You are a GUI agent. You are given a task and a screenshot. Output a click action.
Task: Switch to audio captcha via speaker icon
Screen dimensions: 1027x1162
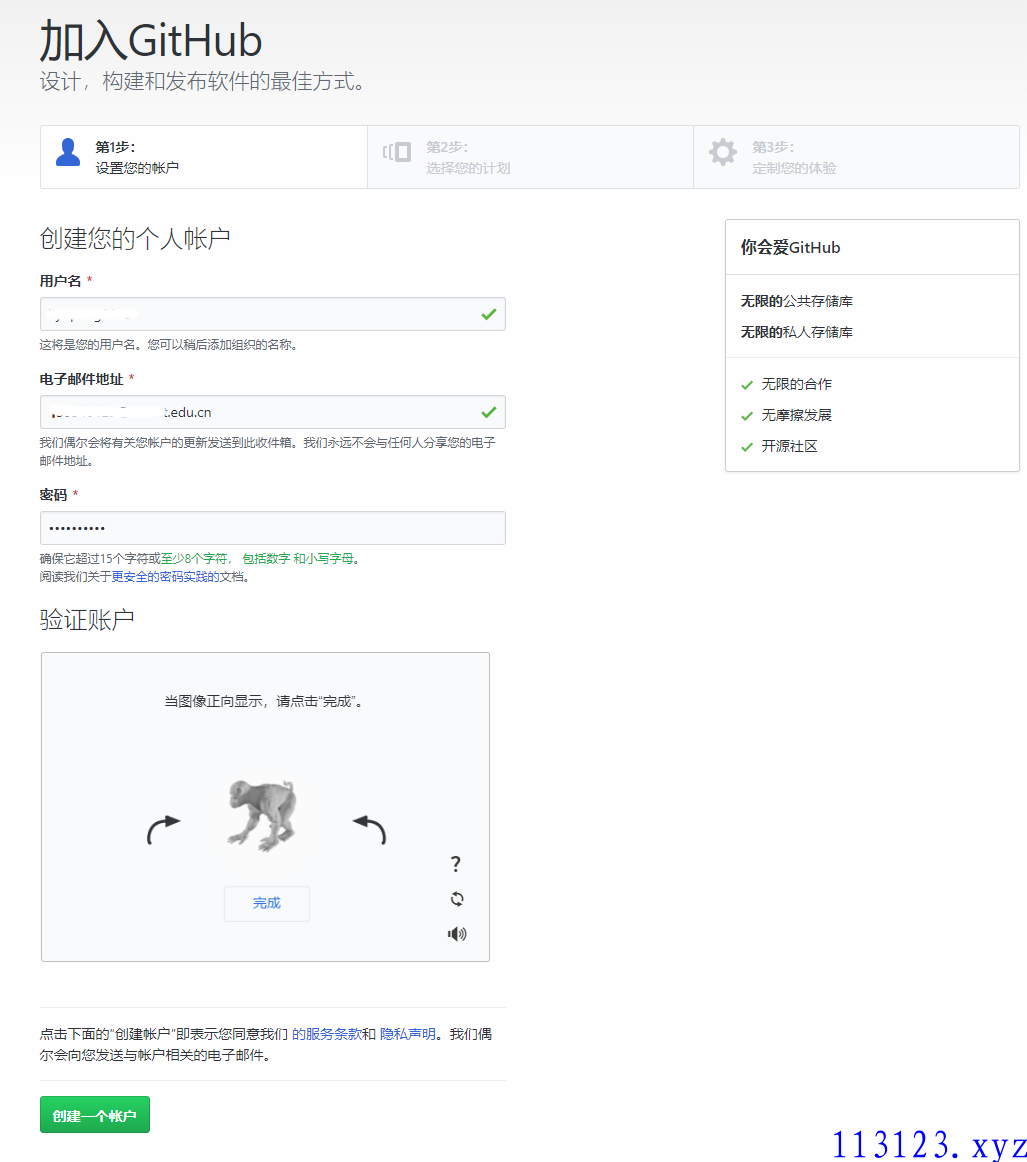(457, 934)
